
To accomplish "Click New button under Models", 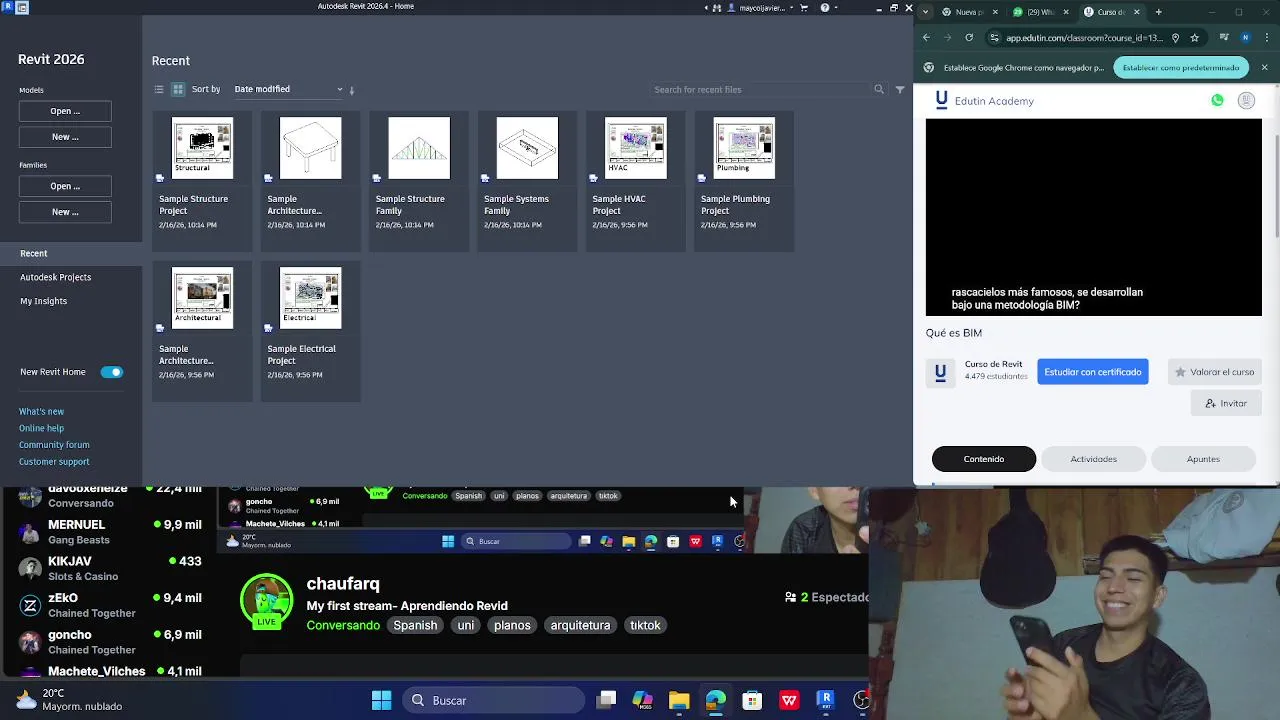I will [x=65, y=136].
